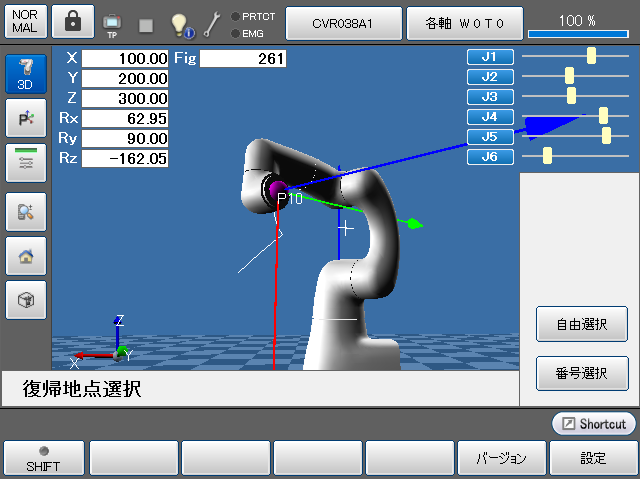Toggle the SHIFT key
The height and width of the screenshot is (479, 640).
[43, 458]
